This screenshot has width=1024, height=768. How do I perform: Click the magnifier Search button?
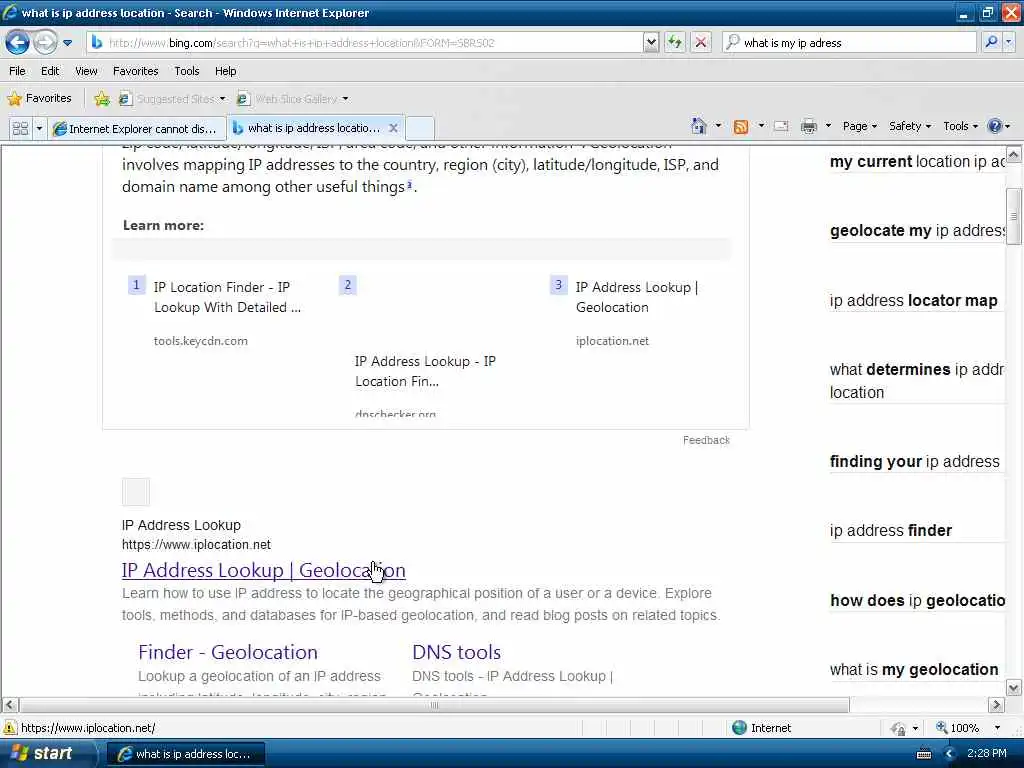(991, 42)
